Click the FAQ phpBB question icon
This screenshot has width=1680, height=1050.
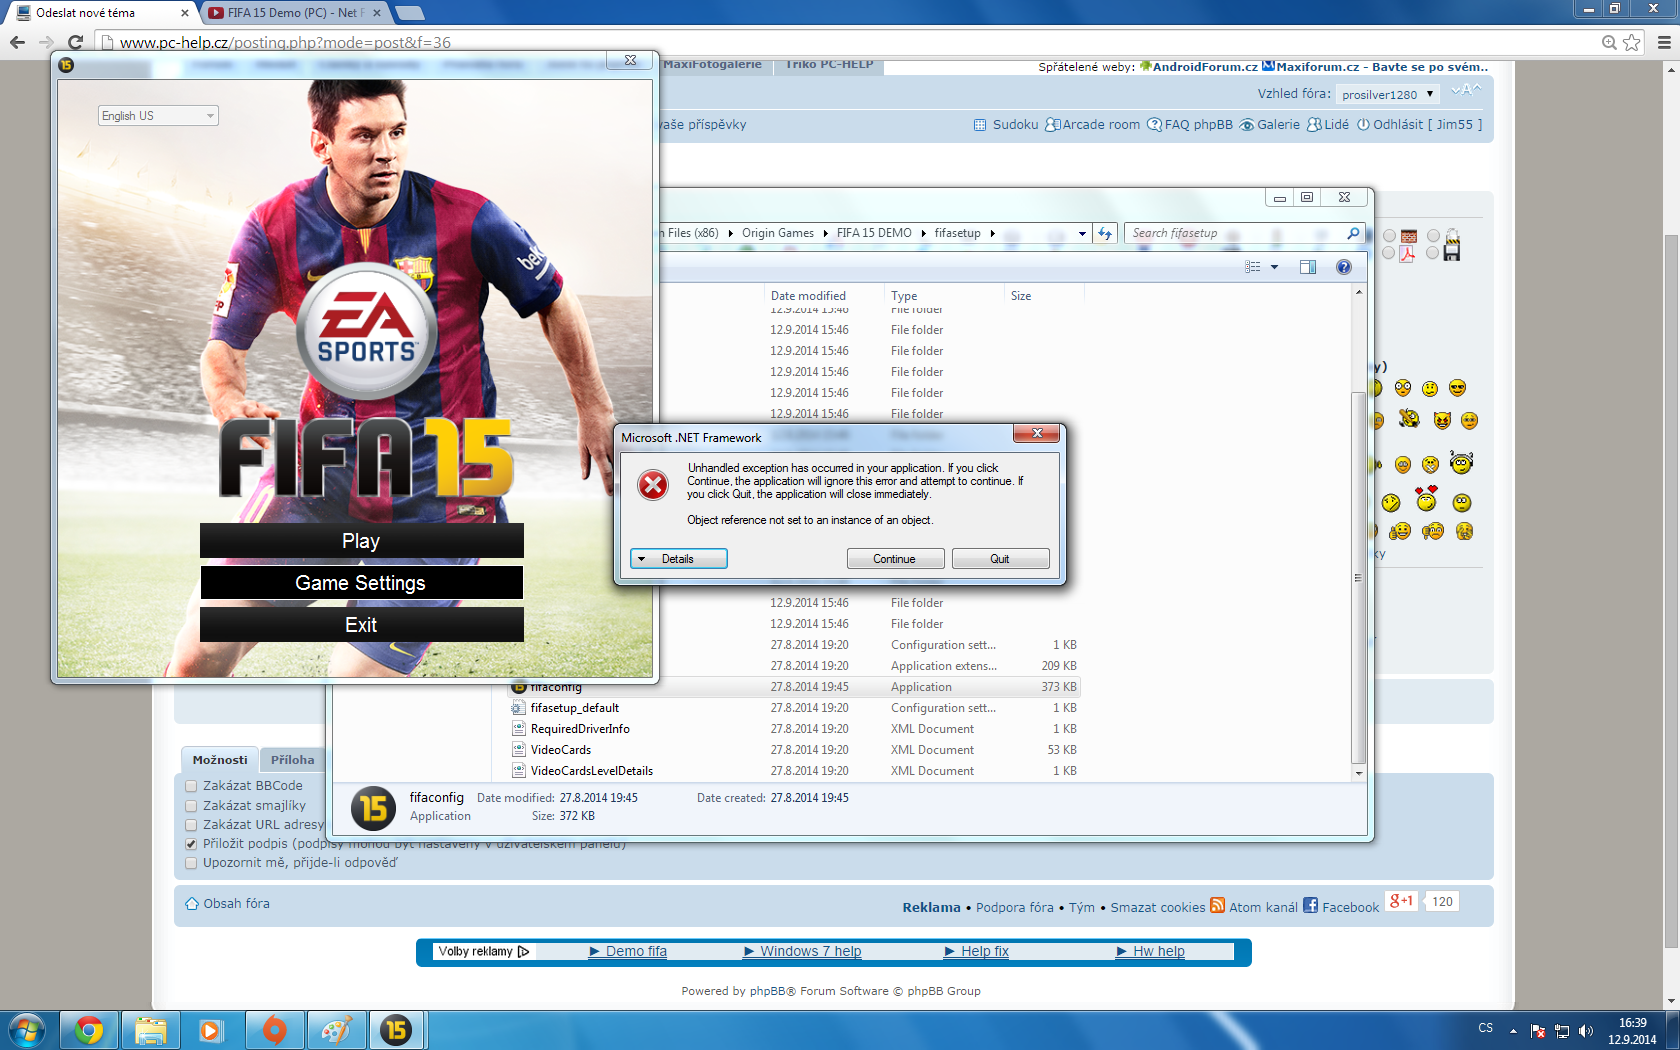click(x=1154, y=125)
